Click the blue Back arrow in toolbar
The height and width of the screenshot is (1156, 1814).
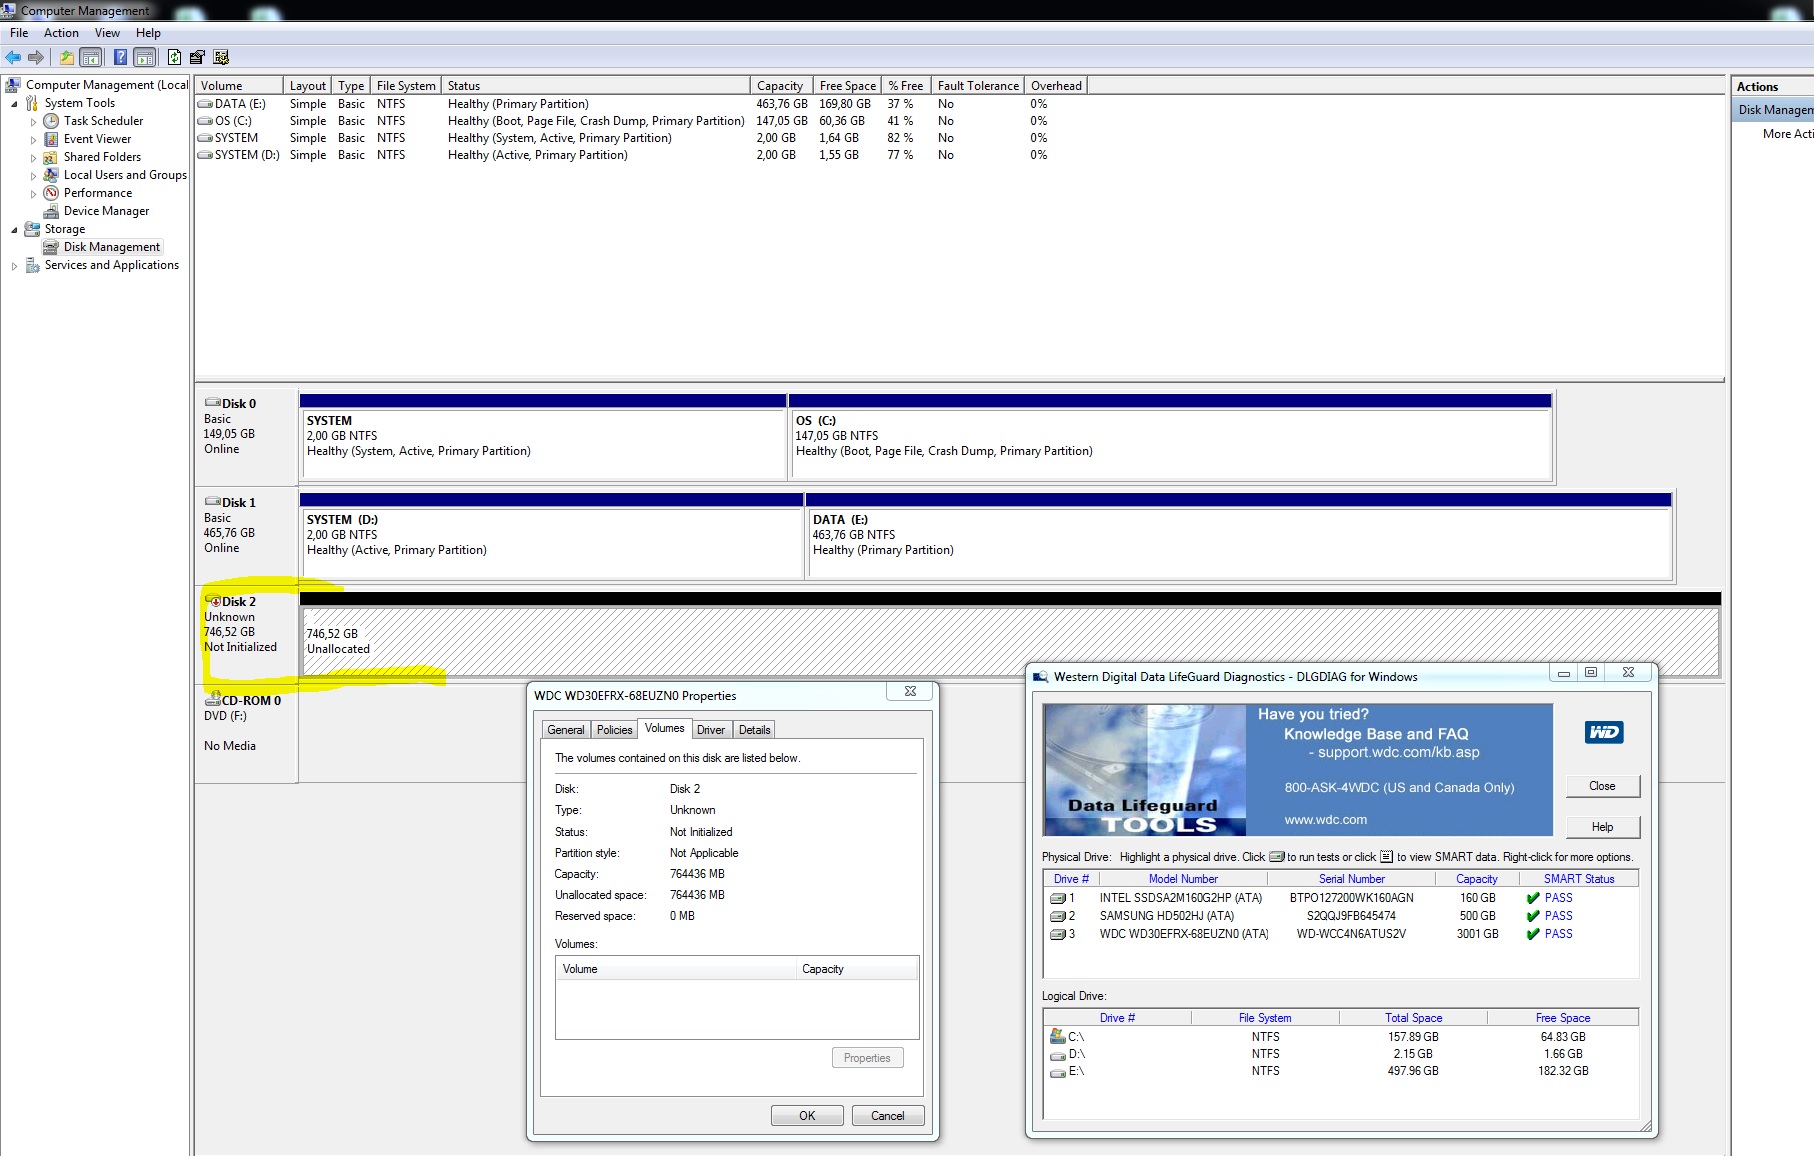tap(13, 57)
